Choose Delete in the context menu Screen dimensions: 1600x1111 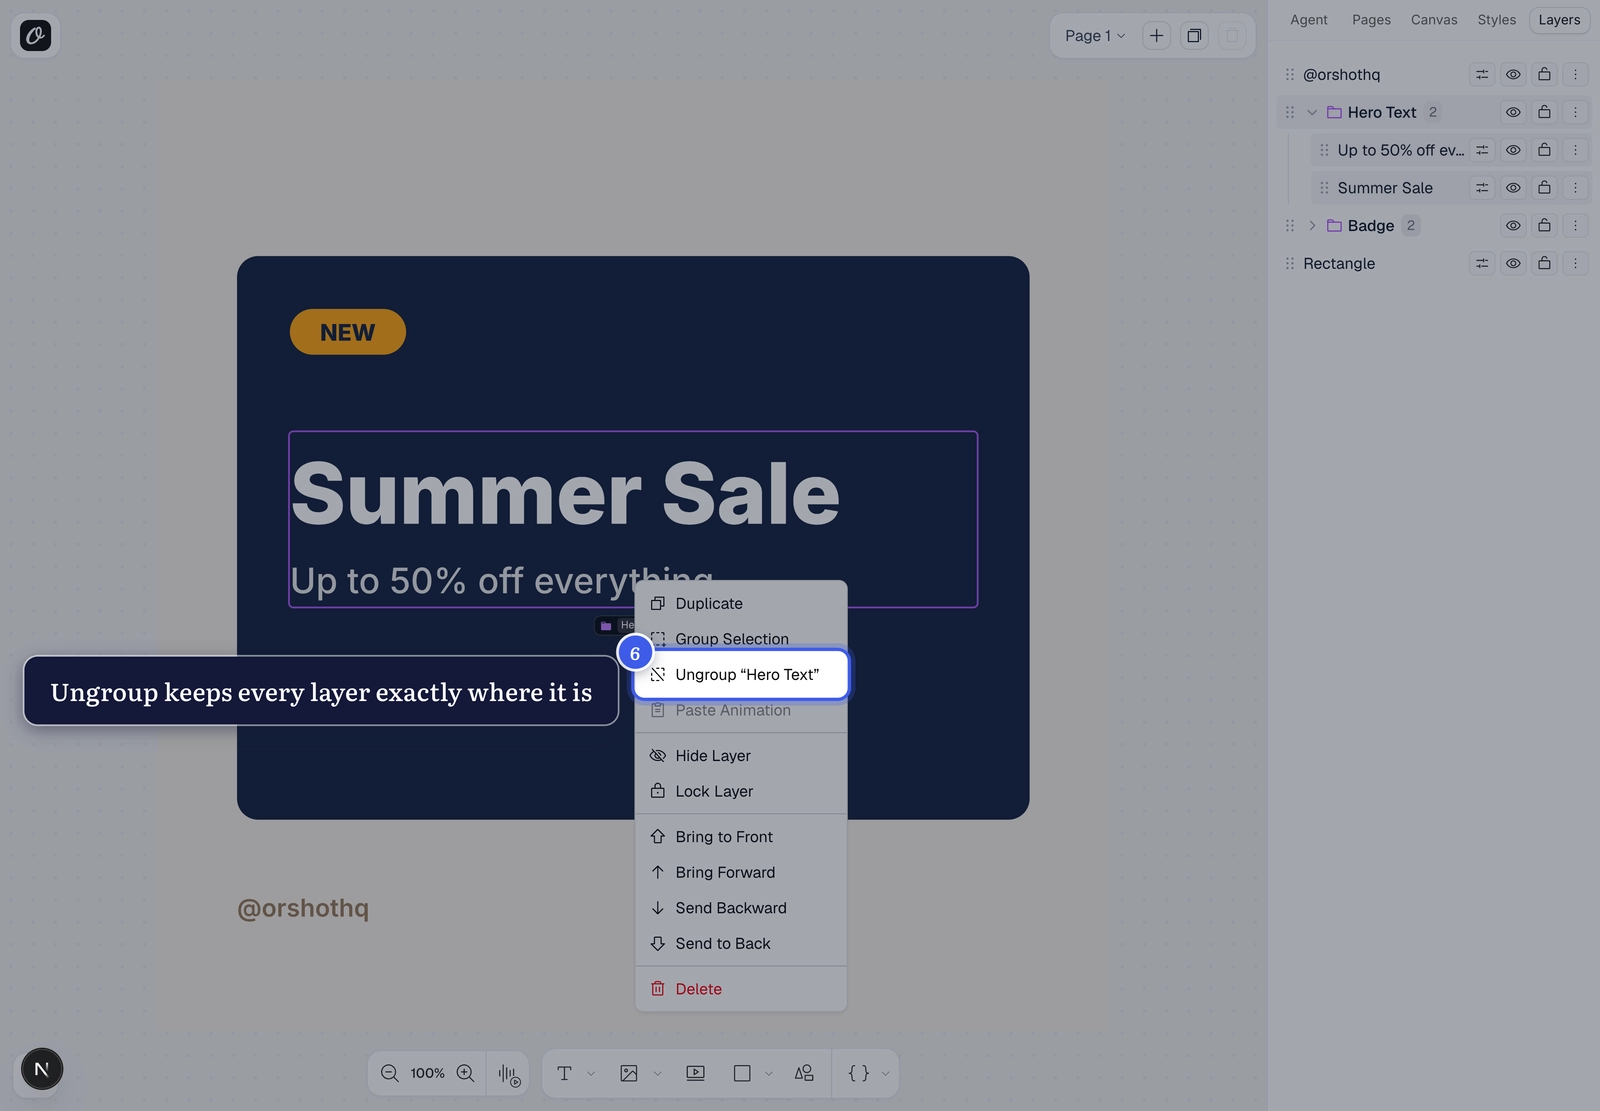click(x=741, y=989)
